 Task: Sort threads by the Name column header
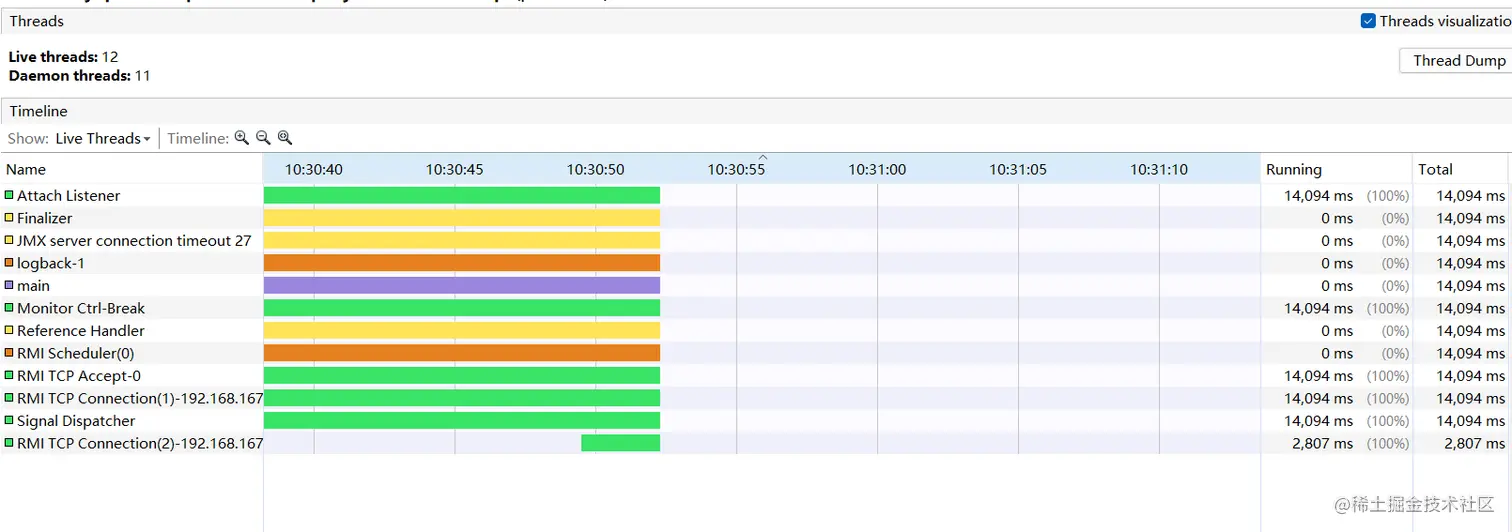131,169
